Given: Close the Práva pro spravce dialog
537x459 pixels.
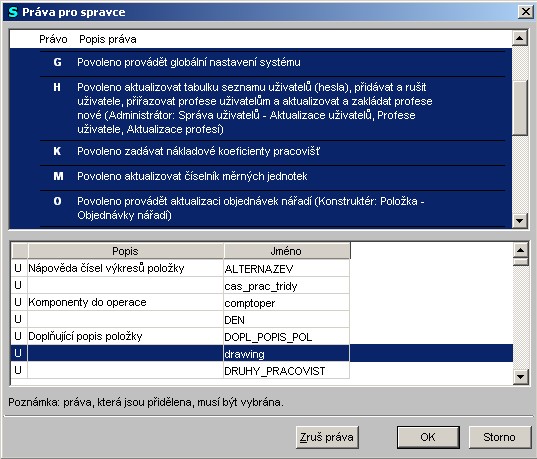Looking at the screenshot, I should pyautogui.click(x=526, y=12).
